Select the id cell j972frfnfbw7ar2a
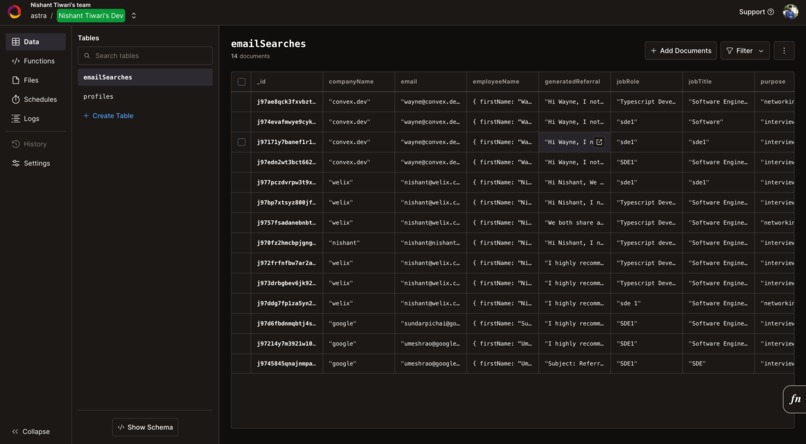 pos(287,263)
